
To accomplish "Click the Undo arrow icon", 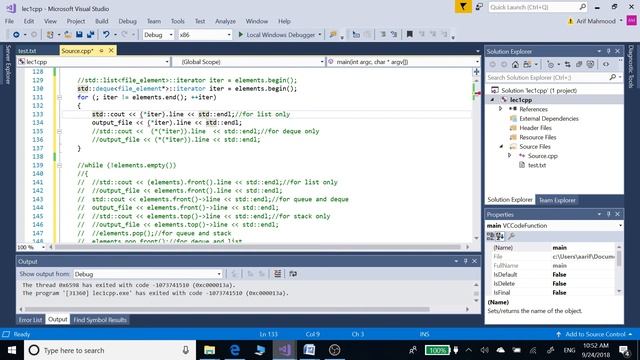I will pos(106,35).
